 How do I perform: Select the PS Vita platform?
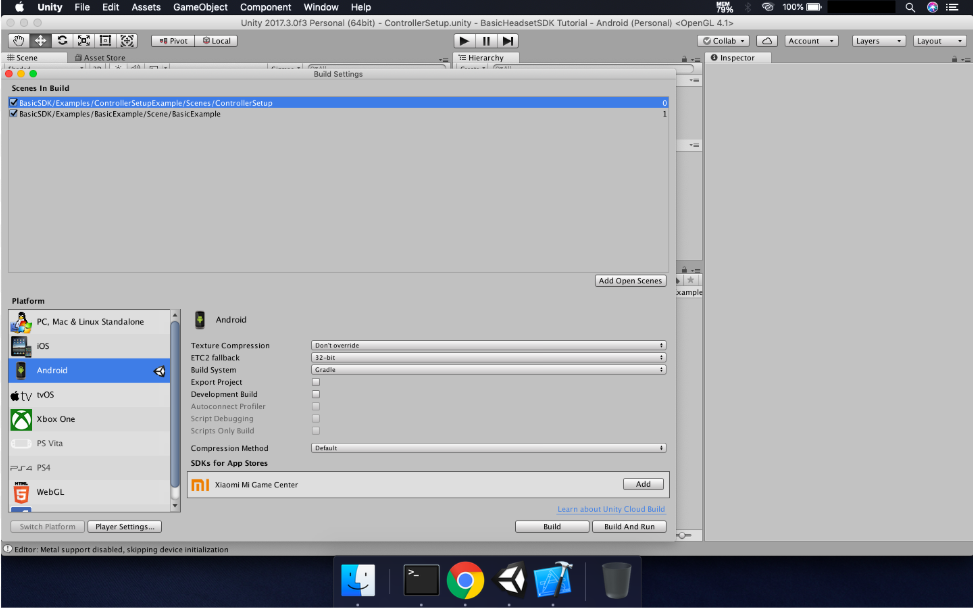pos(89,443)
